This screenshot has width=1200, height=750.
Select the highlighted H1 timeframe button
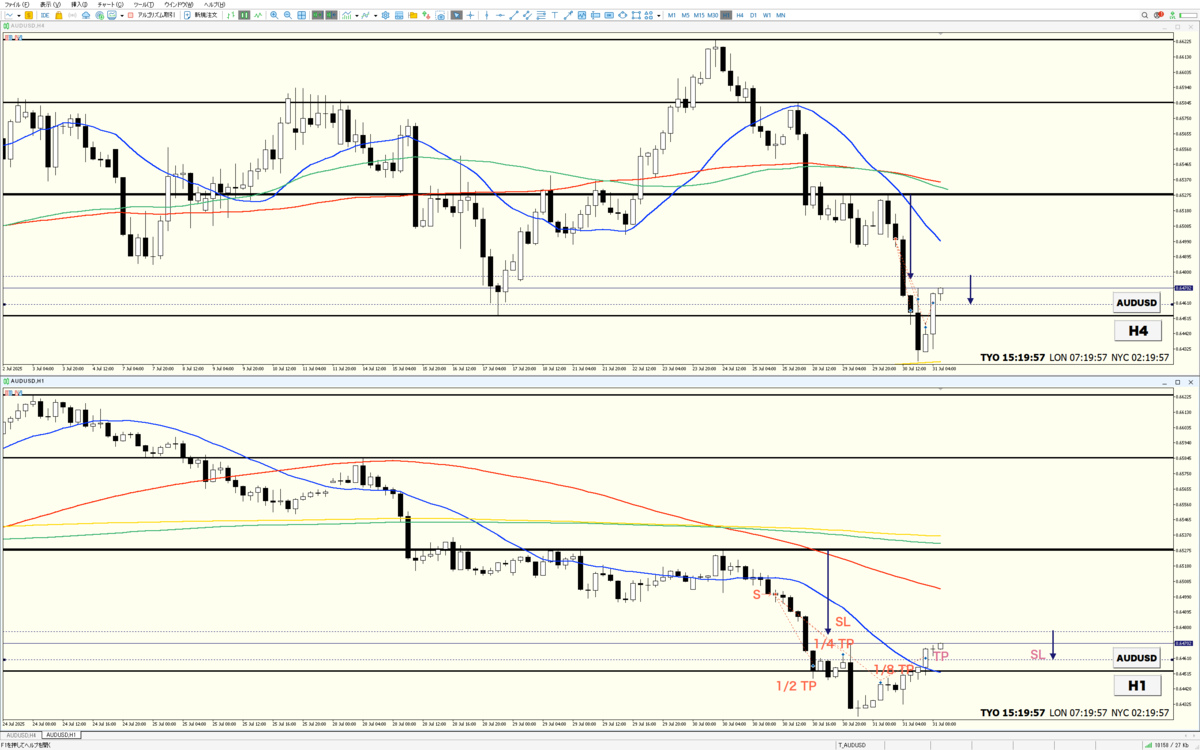coord(726,15)
